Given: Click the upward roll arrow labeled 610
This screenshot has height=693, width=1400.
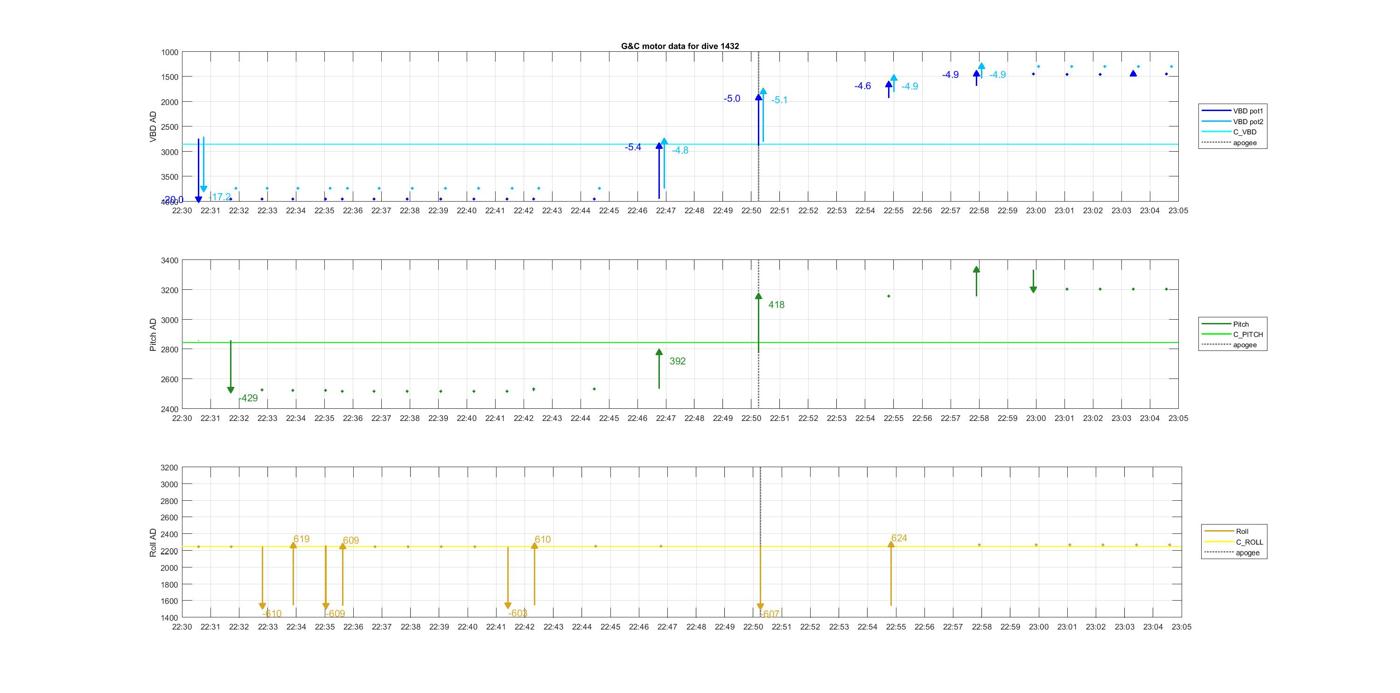Looking at the screenshot, I should [x=534, y=573].
